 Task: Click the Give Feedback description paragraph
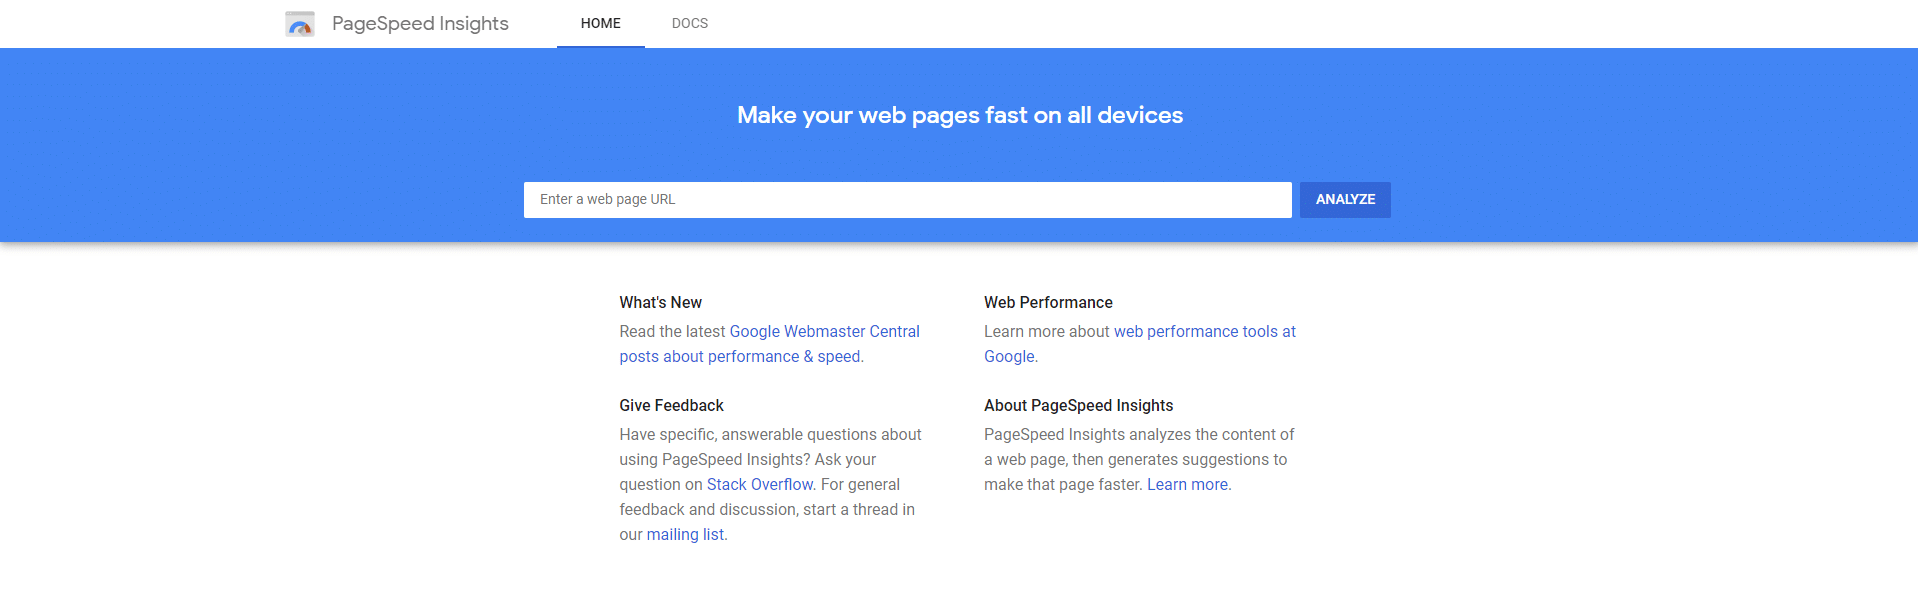(770, 484)
